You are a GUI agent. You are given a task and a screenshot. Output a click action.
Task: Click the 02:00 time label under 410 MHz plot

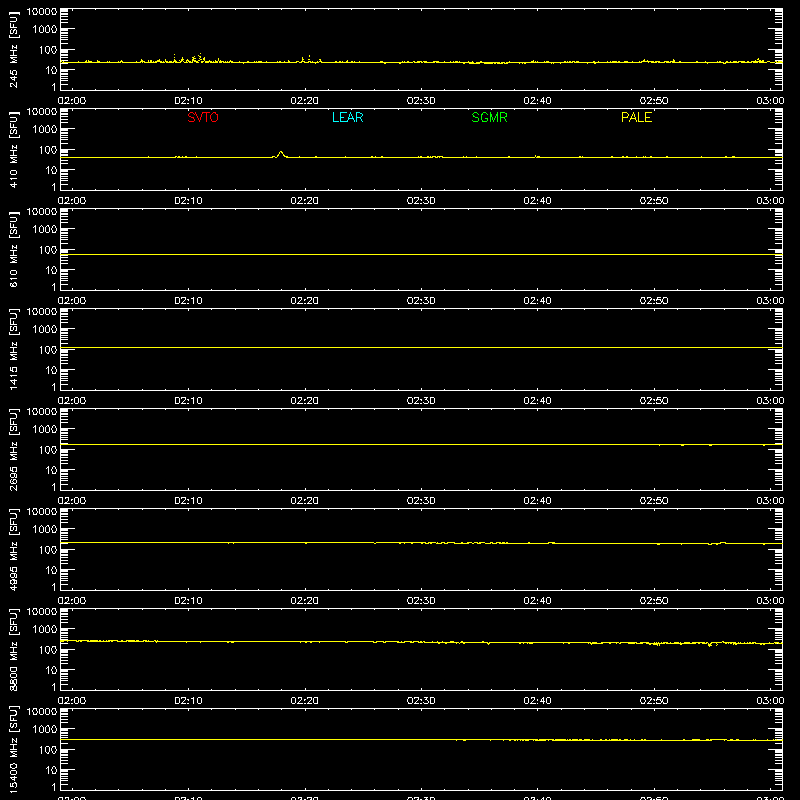(72, 201)
